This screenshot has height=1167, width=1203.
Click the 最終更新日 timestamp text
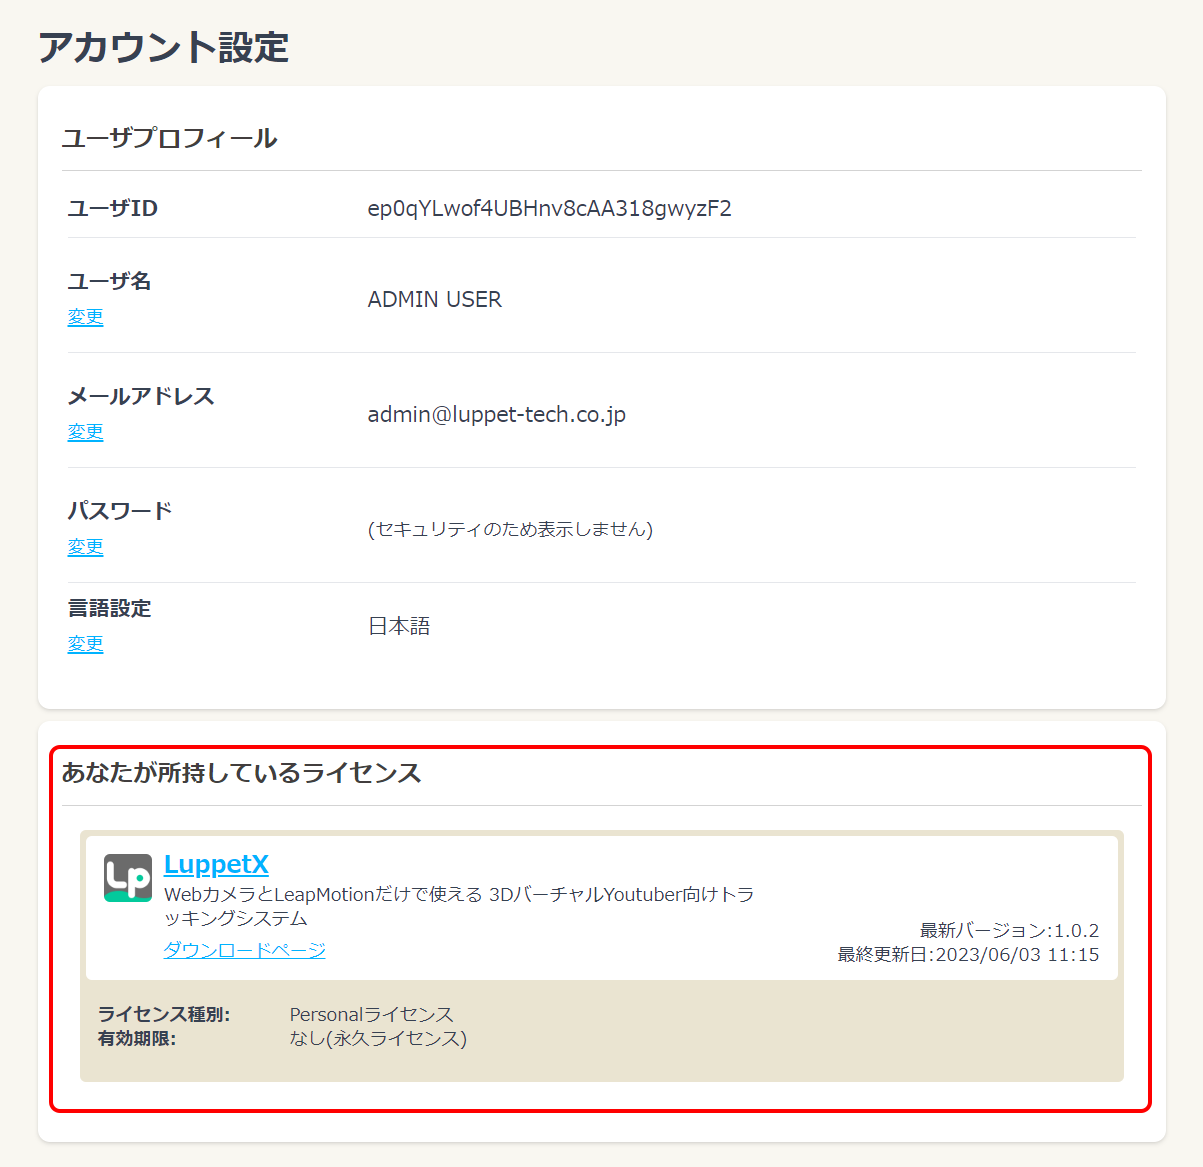coord(968,955)
